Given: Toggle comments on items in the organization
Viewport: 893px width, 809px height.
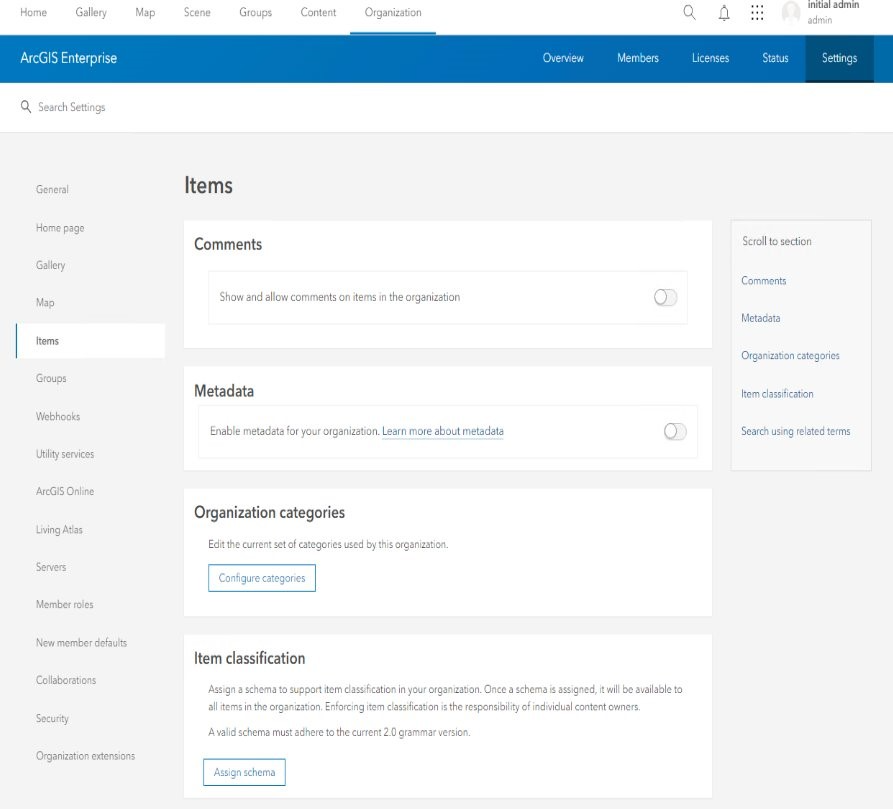Looking at the screenshot, I should 665,297.
